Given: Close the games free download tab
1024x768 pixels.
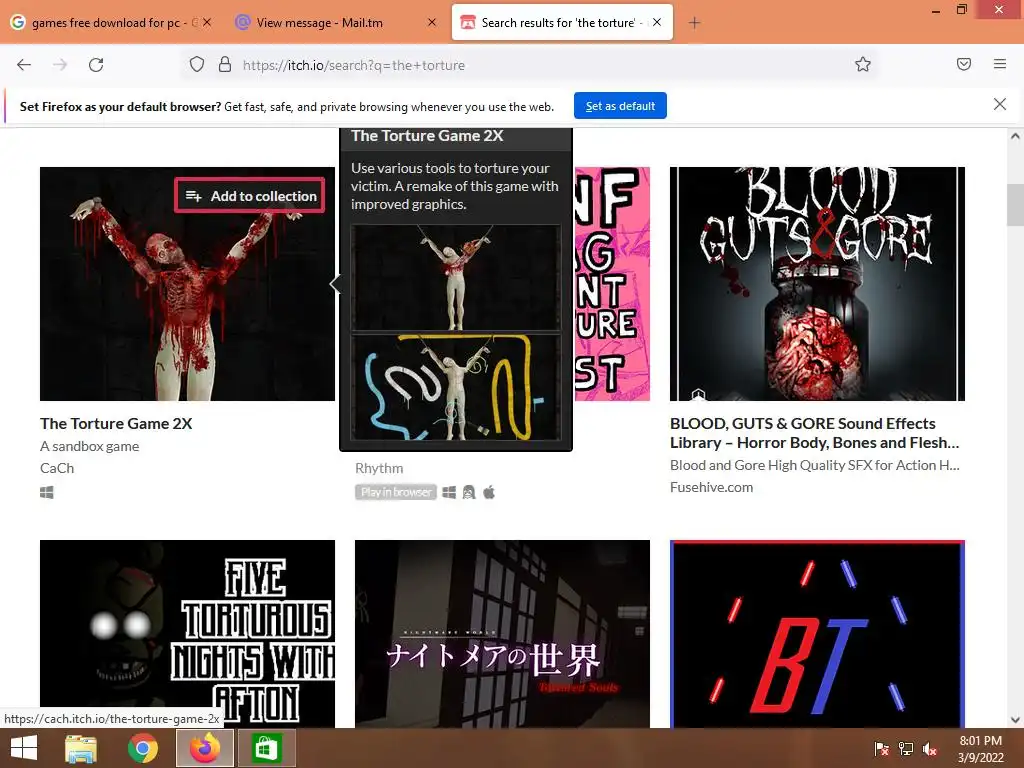Looking at the screenshot, I should pos(207,22).
